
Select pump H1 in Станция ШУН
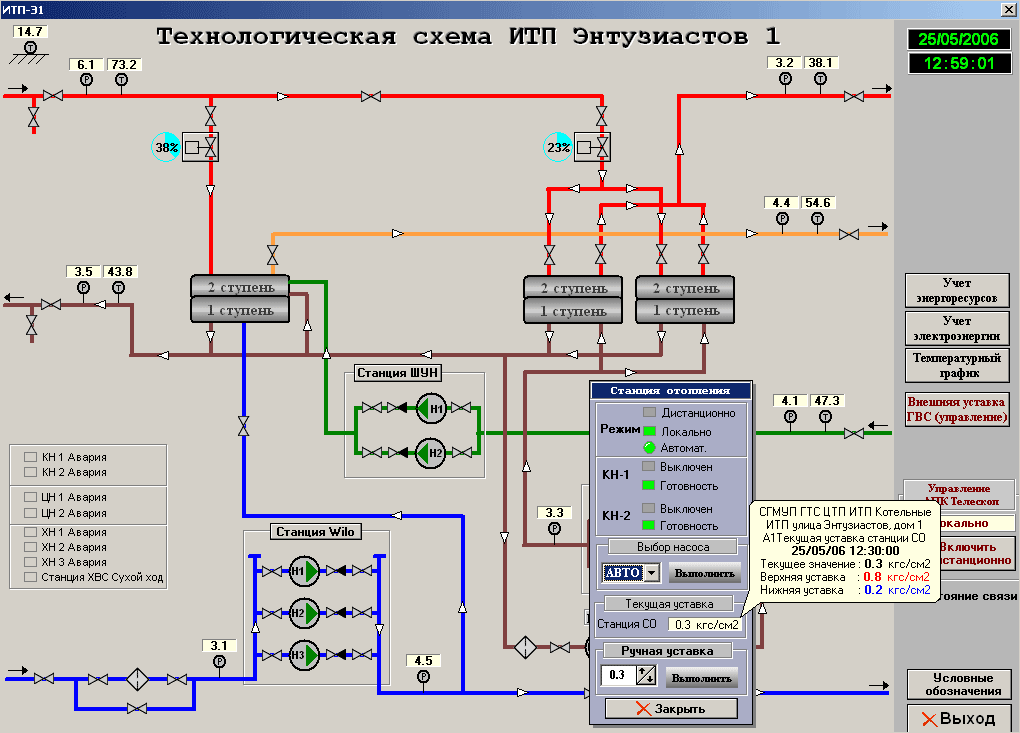pyautogui.click(x=430, y=409)
